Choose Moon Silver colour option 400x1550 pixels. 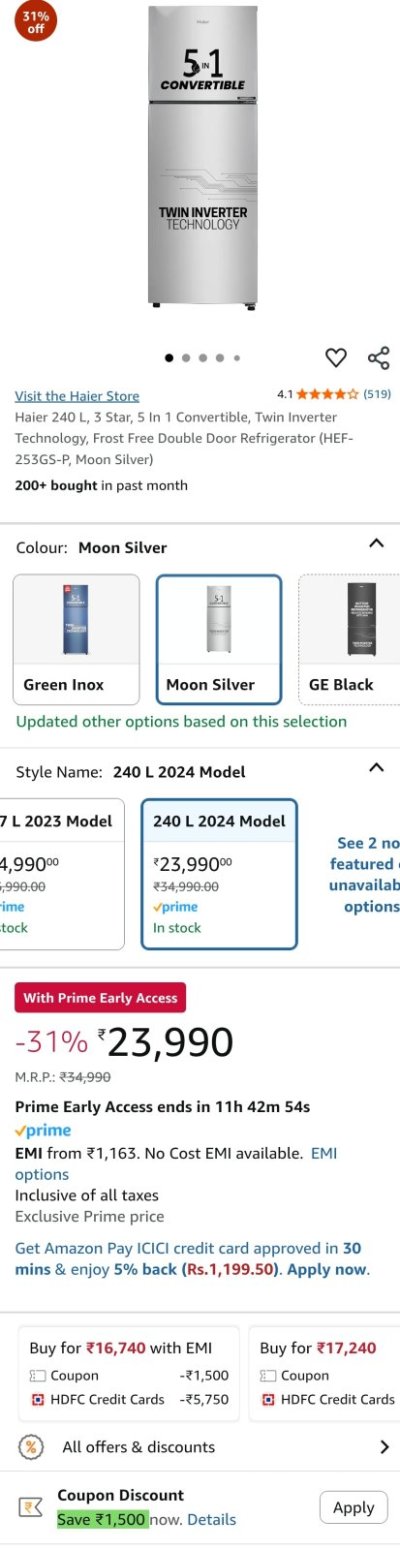pos(219,639)
